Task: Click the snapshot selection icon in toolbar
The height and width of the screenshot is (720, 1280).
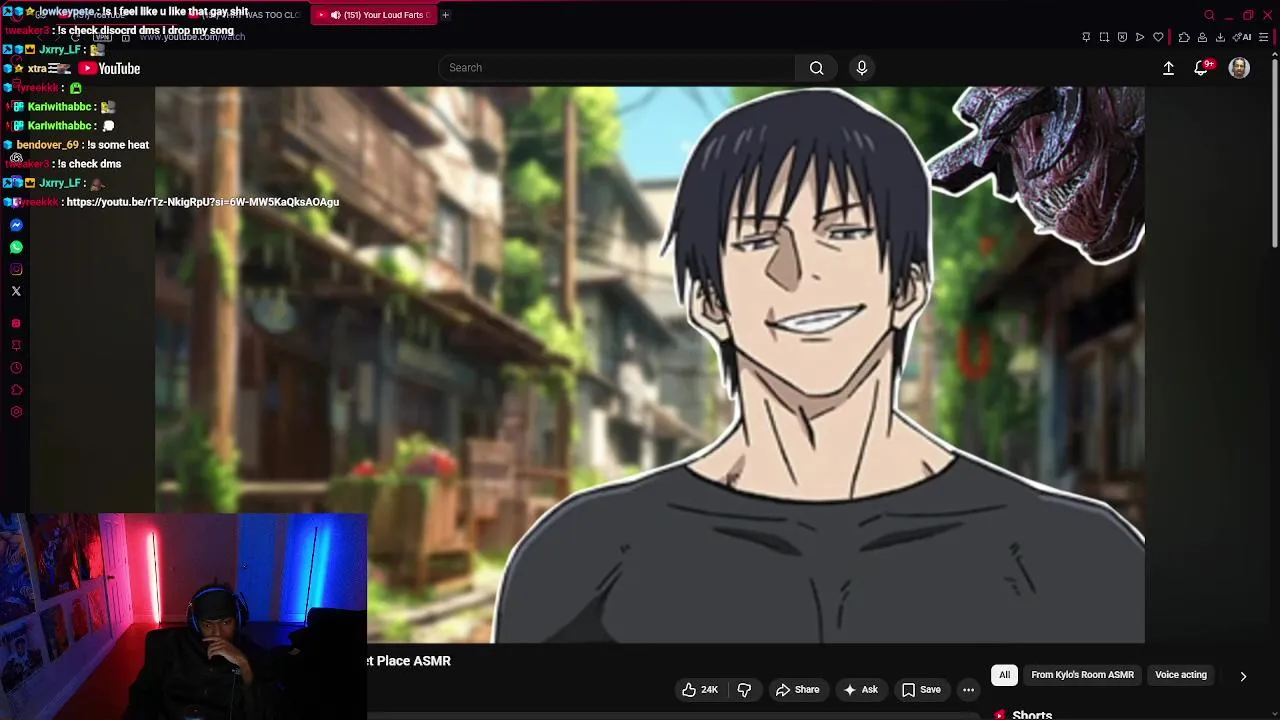Action: coord(1104,37)
